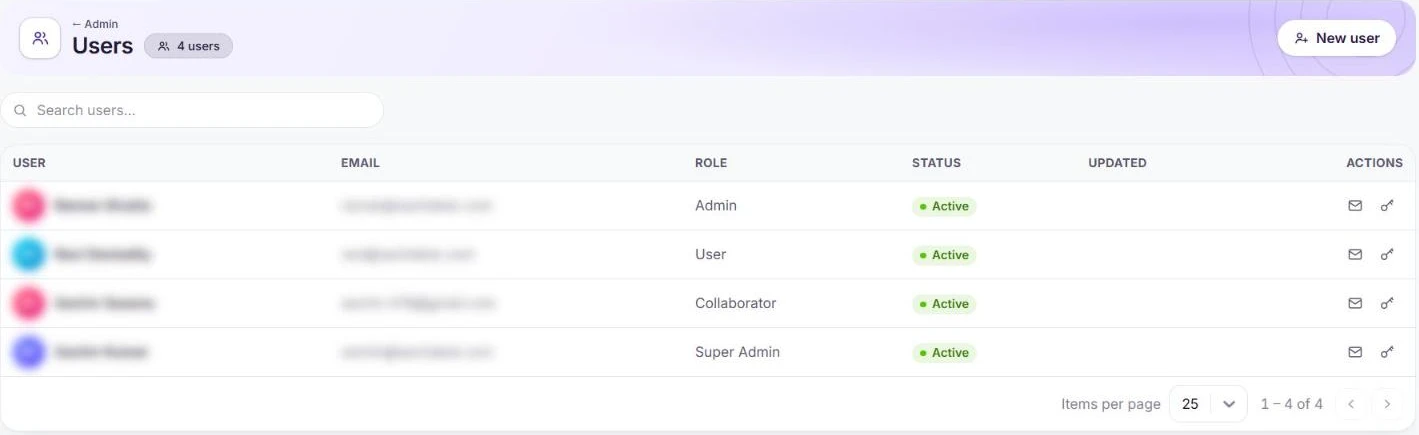
Task: Click key icon in User role row
Action: coord(1387,255)
